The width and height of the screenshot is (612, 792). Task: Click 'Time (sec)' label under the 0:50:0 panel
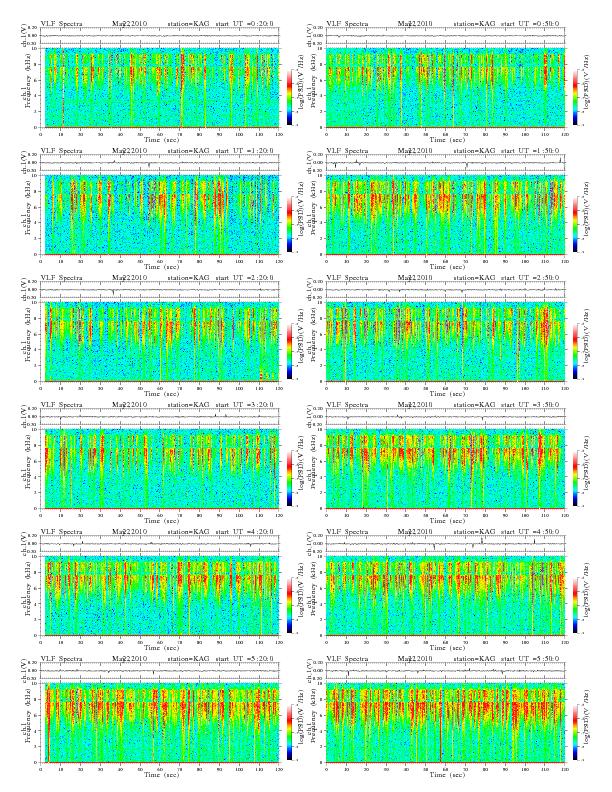(447, 140)
